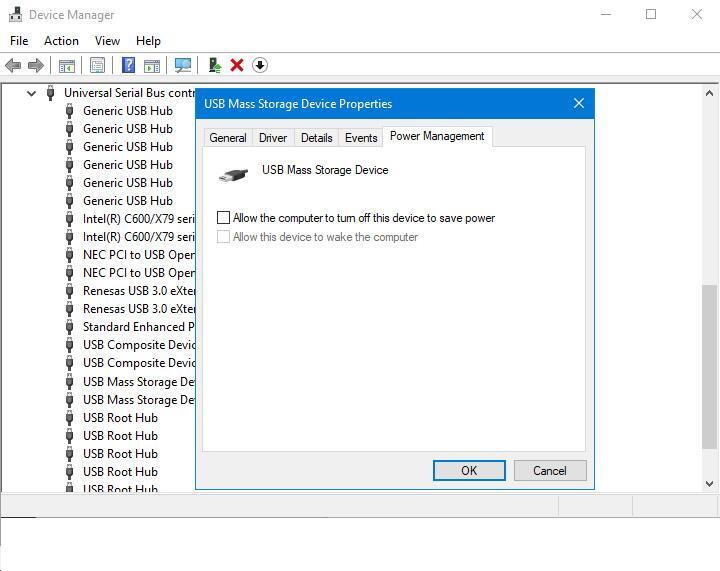Switch to the Events tab
Screen dimensions: 720x571
point(361,138)
